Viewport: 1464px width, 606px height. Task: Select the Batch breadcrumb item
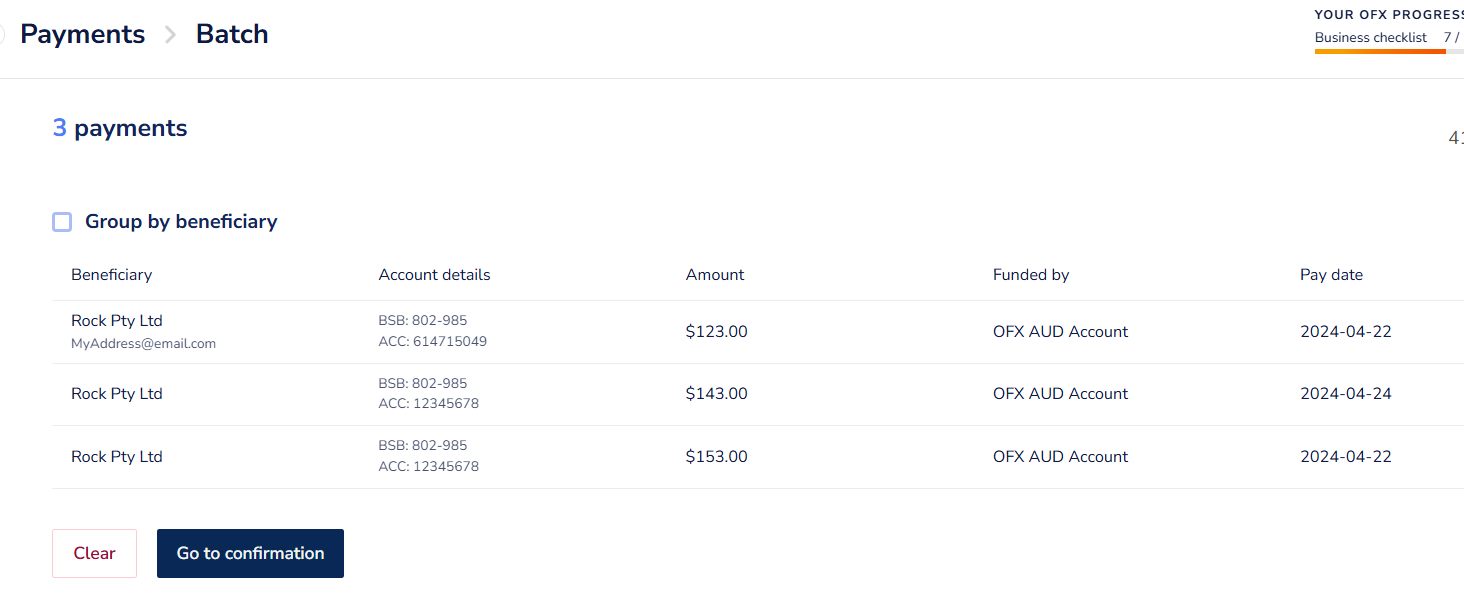coord(231,33)
